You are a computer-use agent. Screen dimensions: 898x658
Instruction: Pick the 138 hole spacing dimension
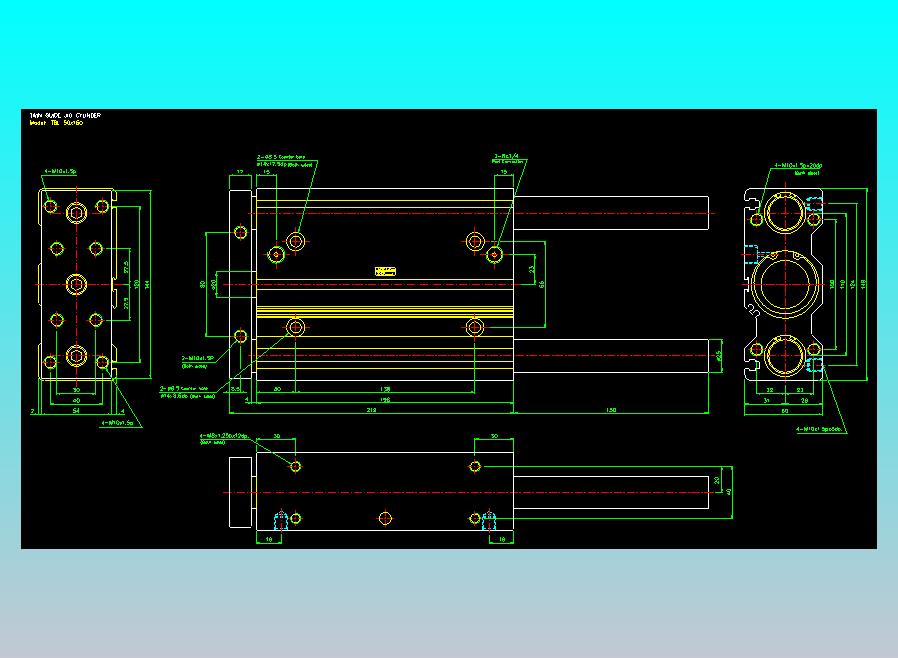(x=385, y=389)
